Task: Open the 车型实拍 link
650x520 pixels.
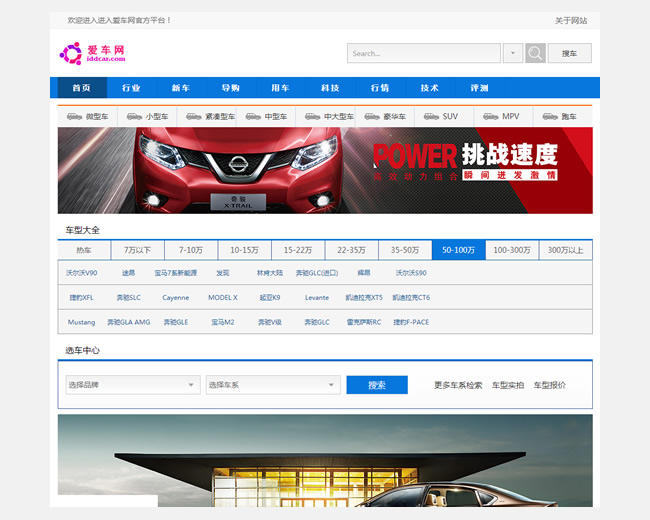Action: pos(508,385)
